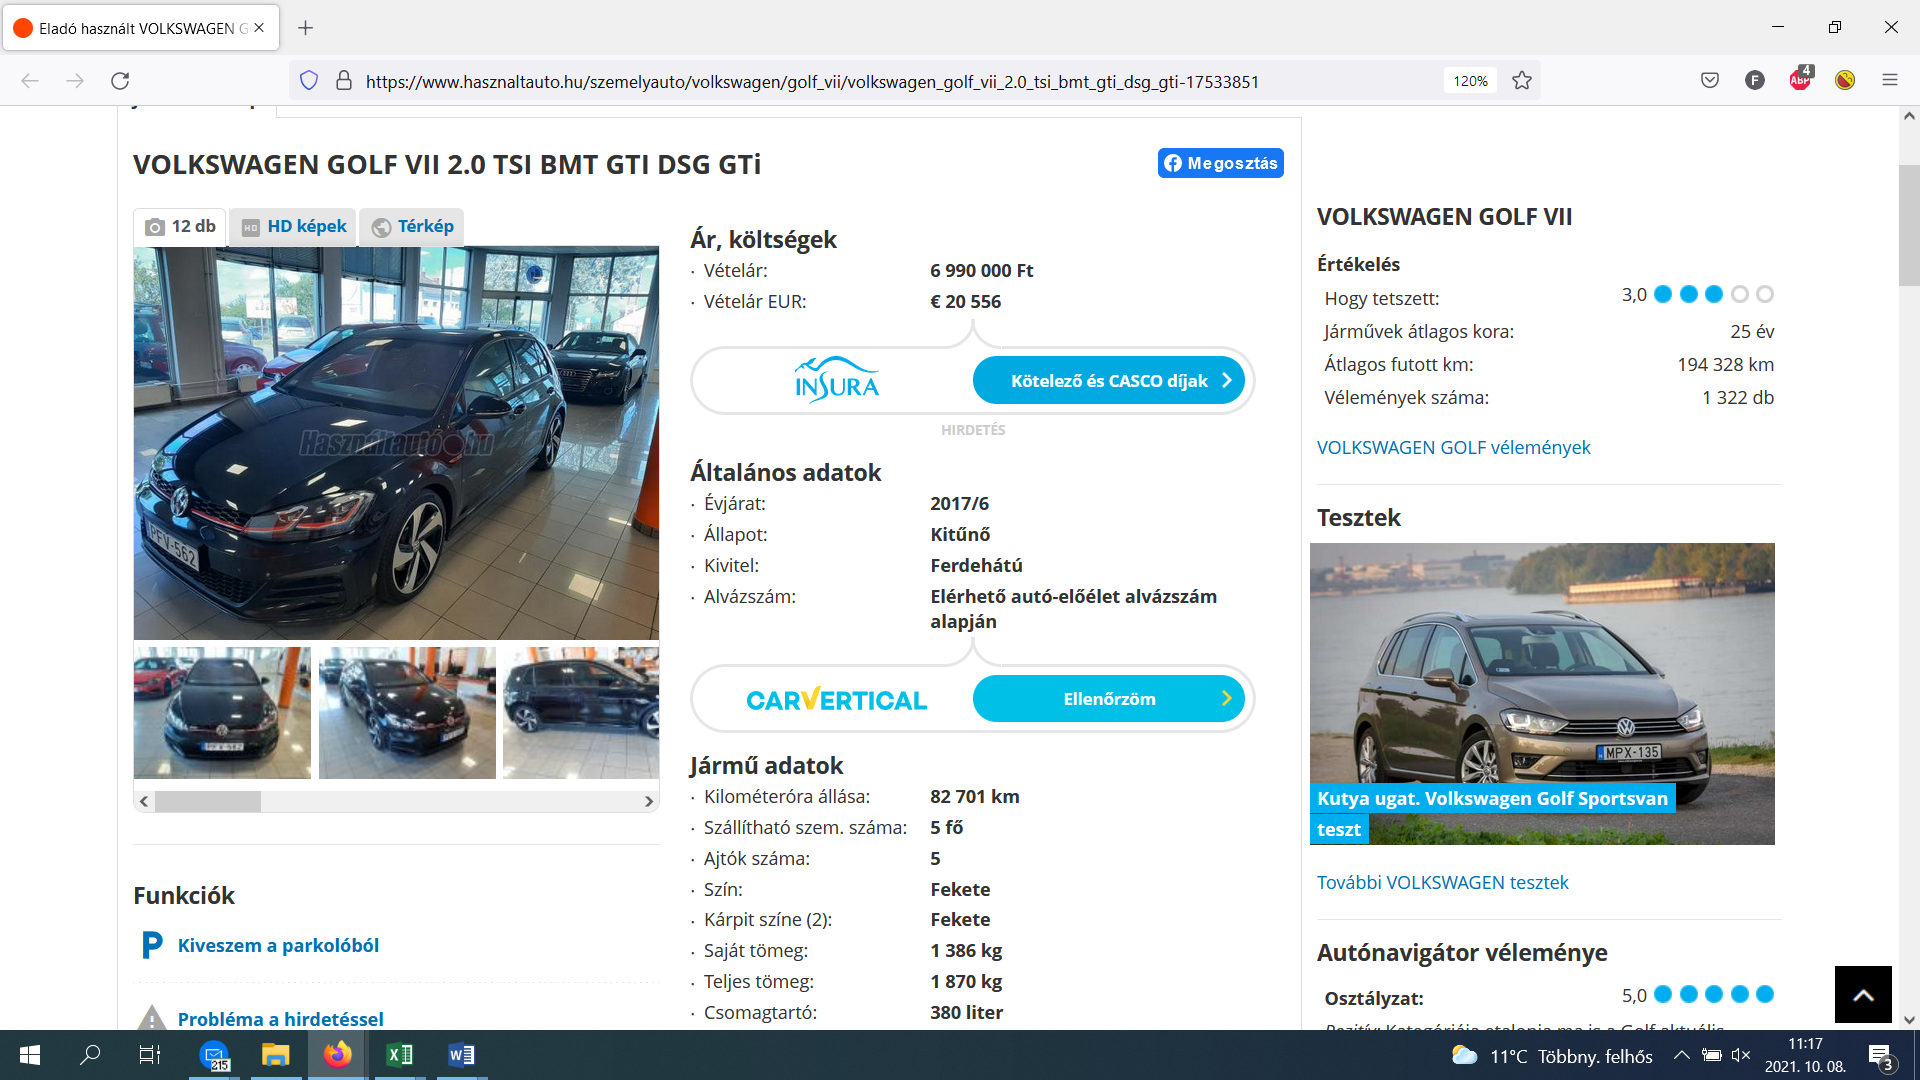Open the Windows Start menu
Viewport: 1920px width, 1080px height.
click(30, 1055)
